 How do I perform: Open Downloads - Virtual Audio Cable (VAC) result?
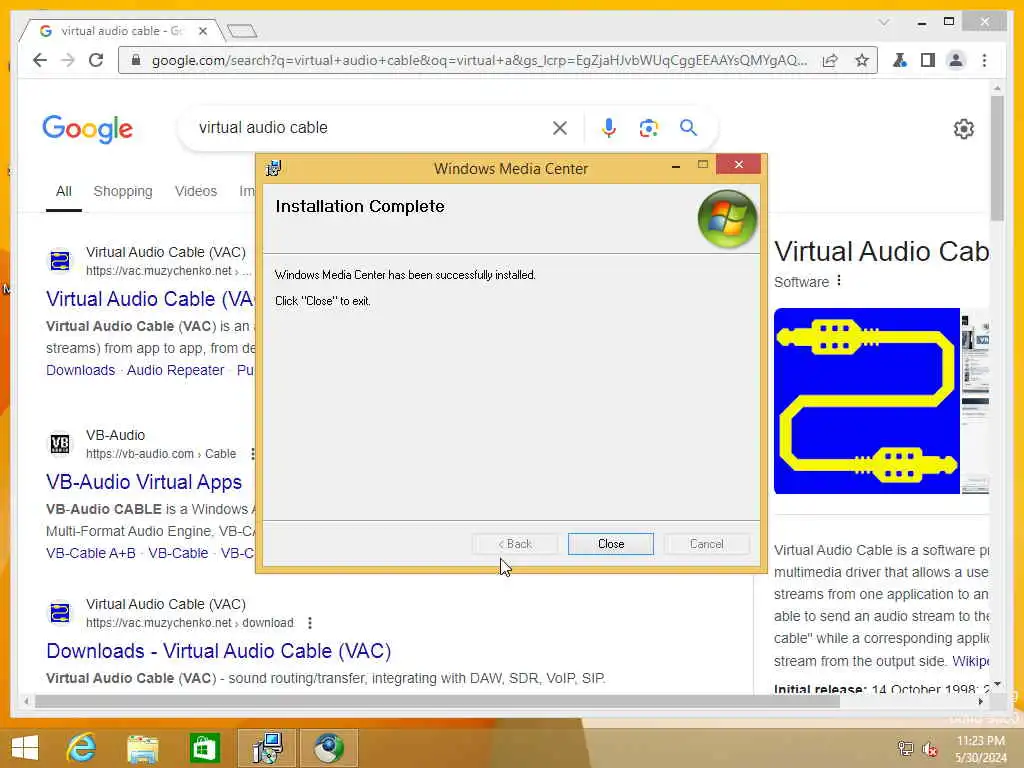click(x=219, y=651)
